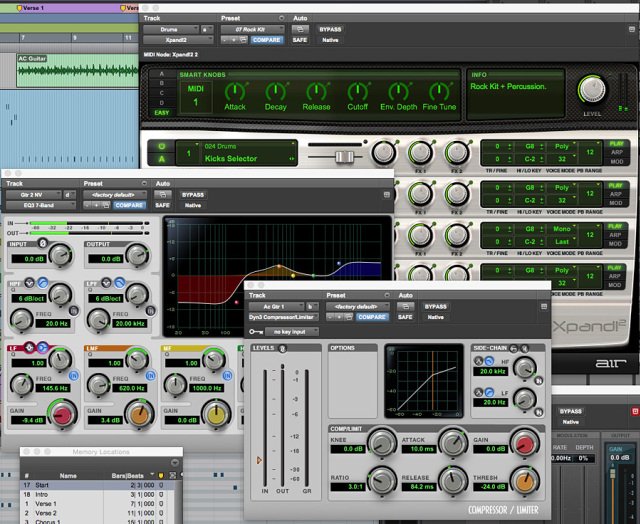Select Smart Knobs part D tab

coord(162,103)
